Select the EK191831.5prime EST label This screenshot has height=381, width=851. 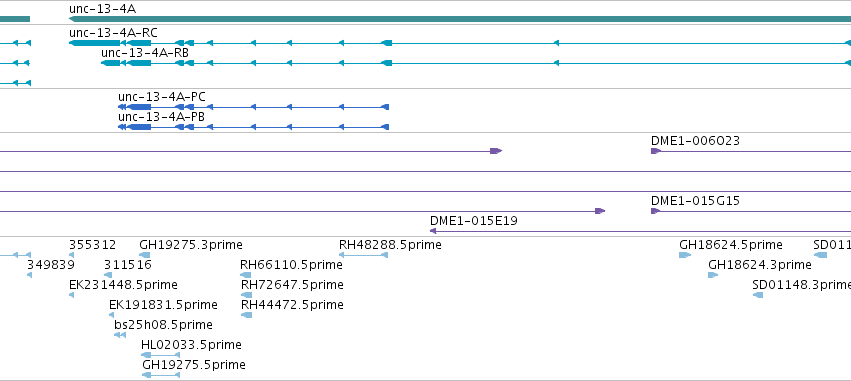tap(163, 304)
